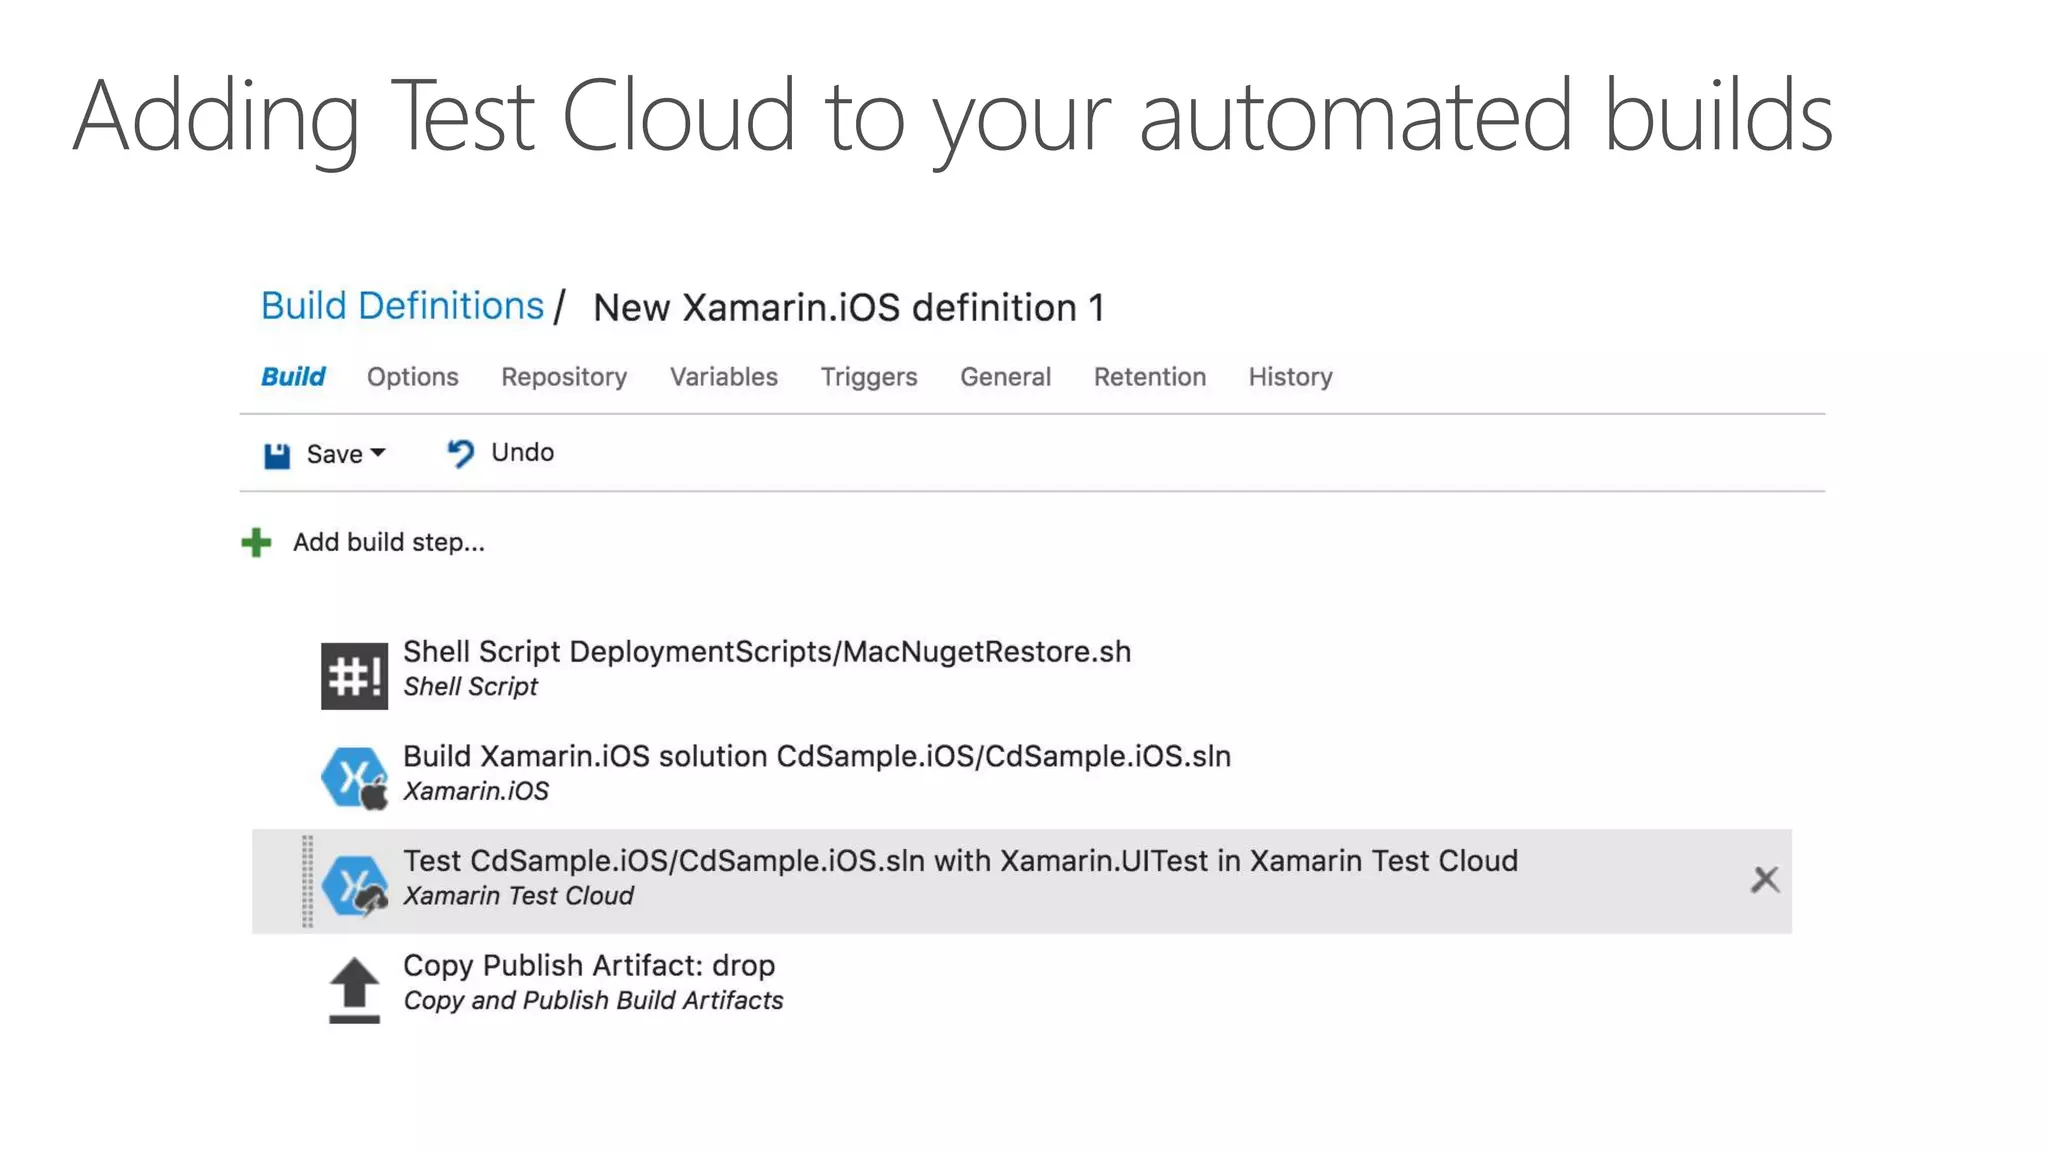Image resolution: width=2048 pixels, height=1152 pixels.
Task: Remove the Xamarin Test Cloud build step
Action: pos(1765,880)
